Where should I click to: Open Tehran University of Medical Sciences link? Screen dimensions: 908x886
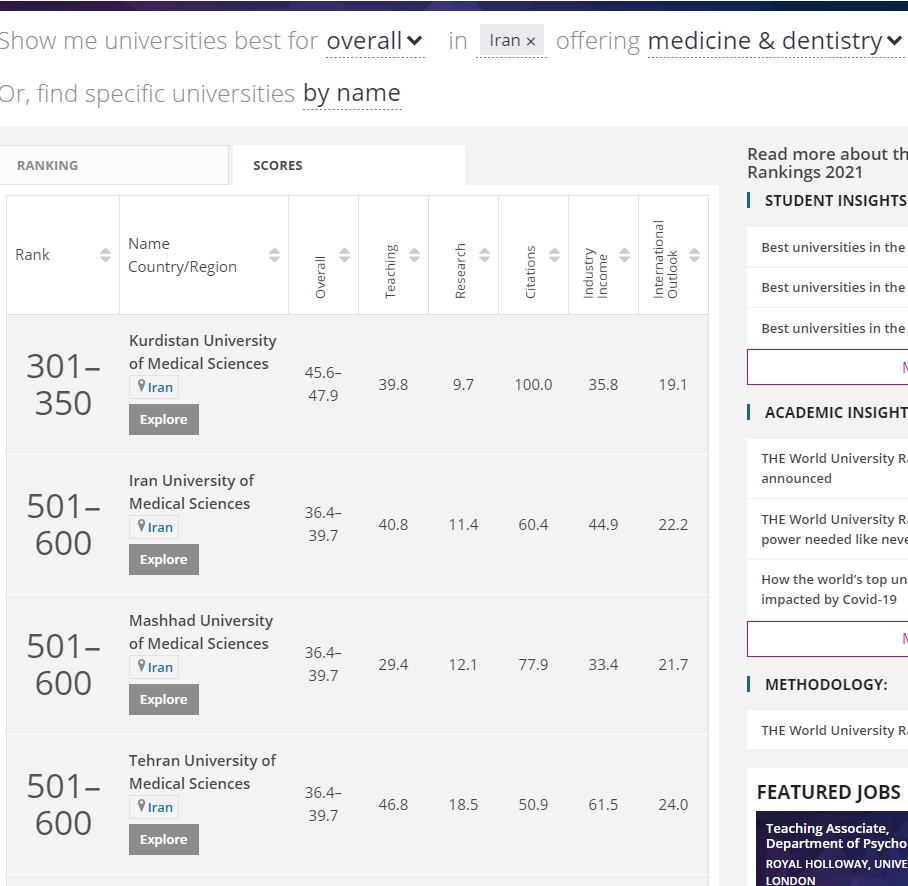click(202, 772)
